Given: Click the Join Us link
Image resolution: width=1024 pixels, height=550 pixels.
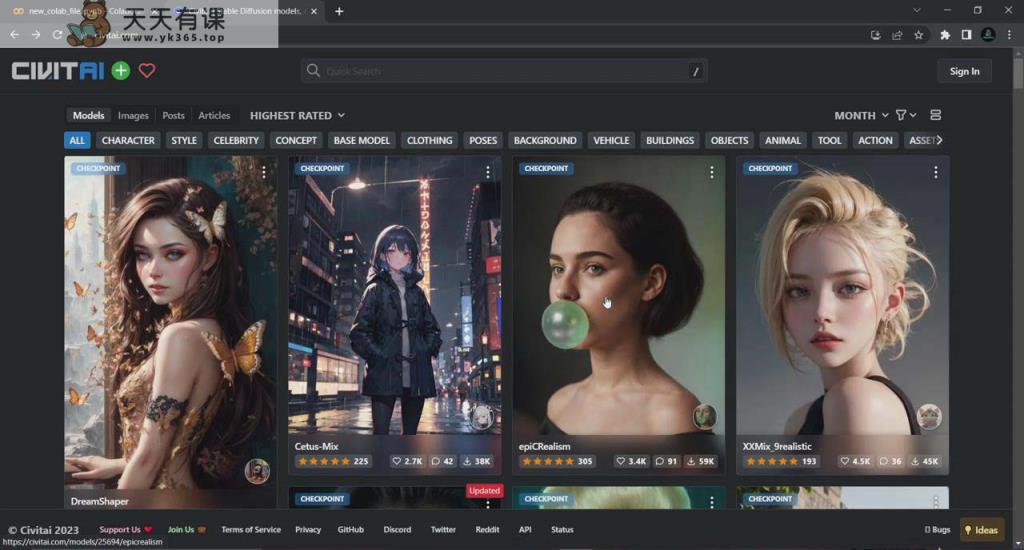Looking at the screenshot, I should pyautogui.click(x=187, y=530).
